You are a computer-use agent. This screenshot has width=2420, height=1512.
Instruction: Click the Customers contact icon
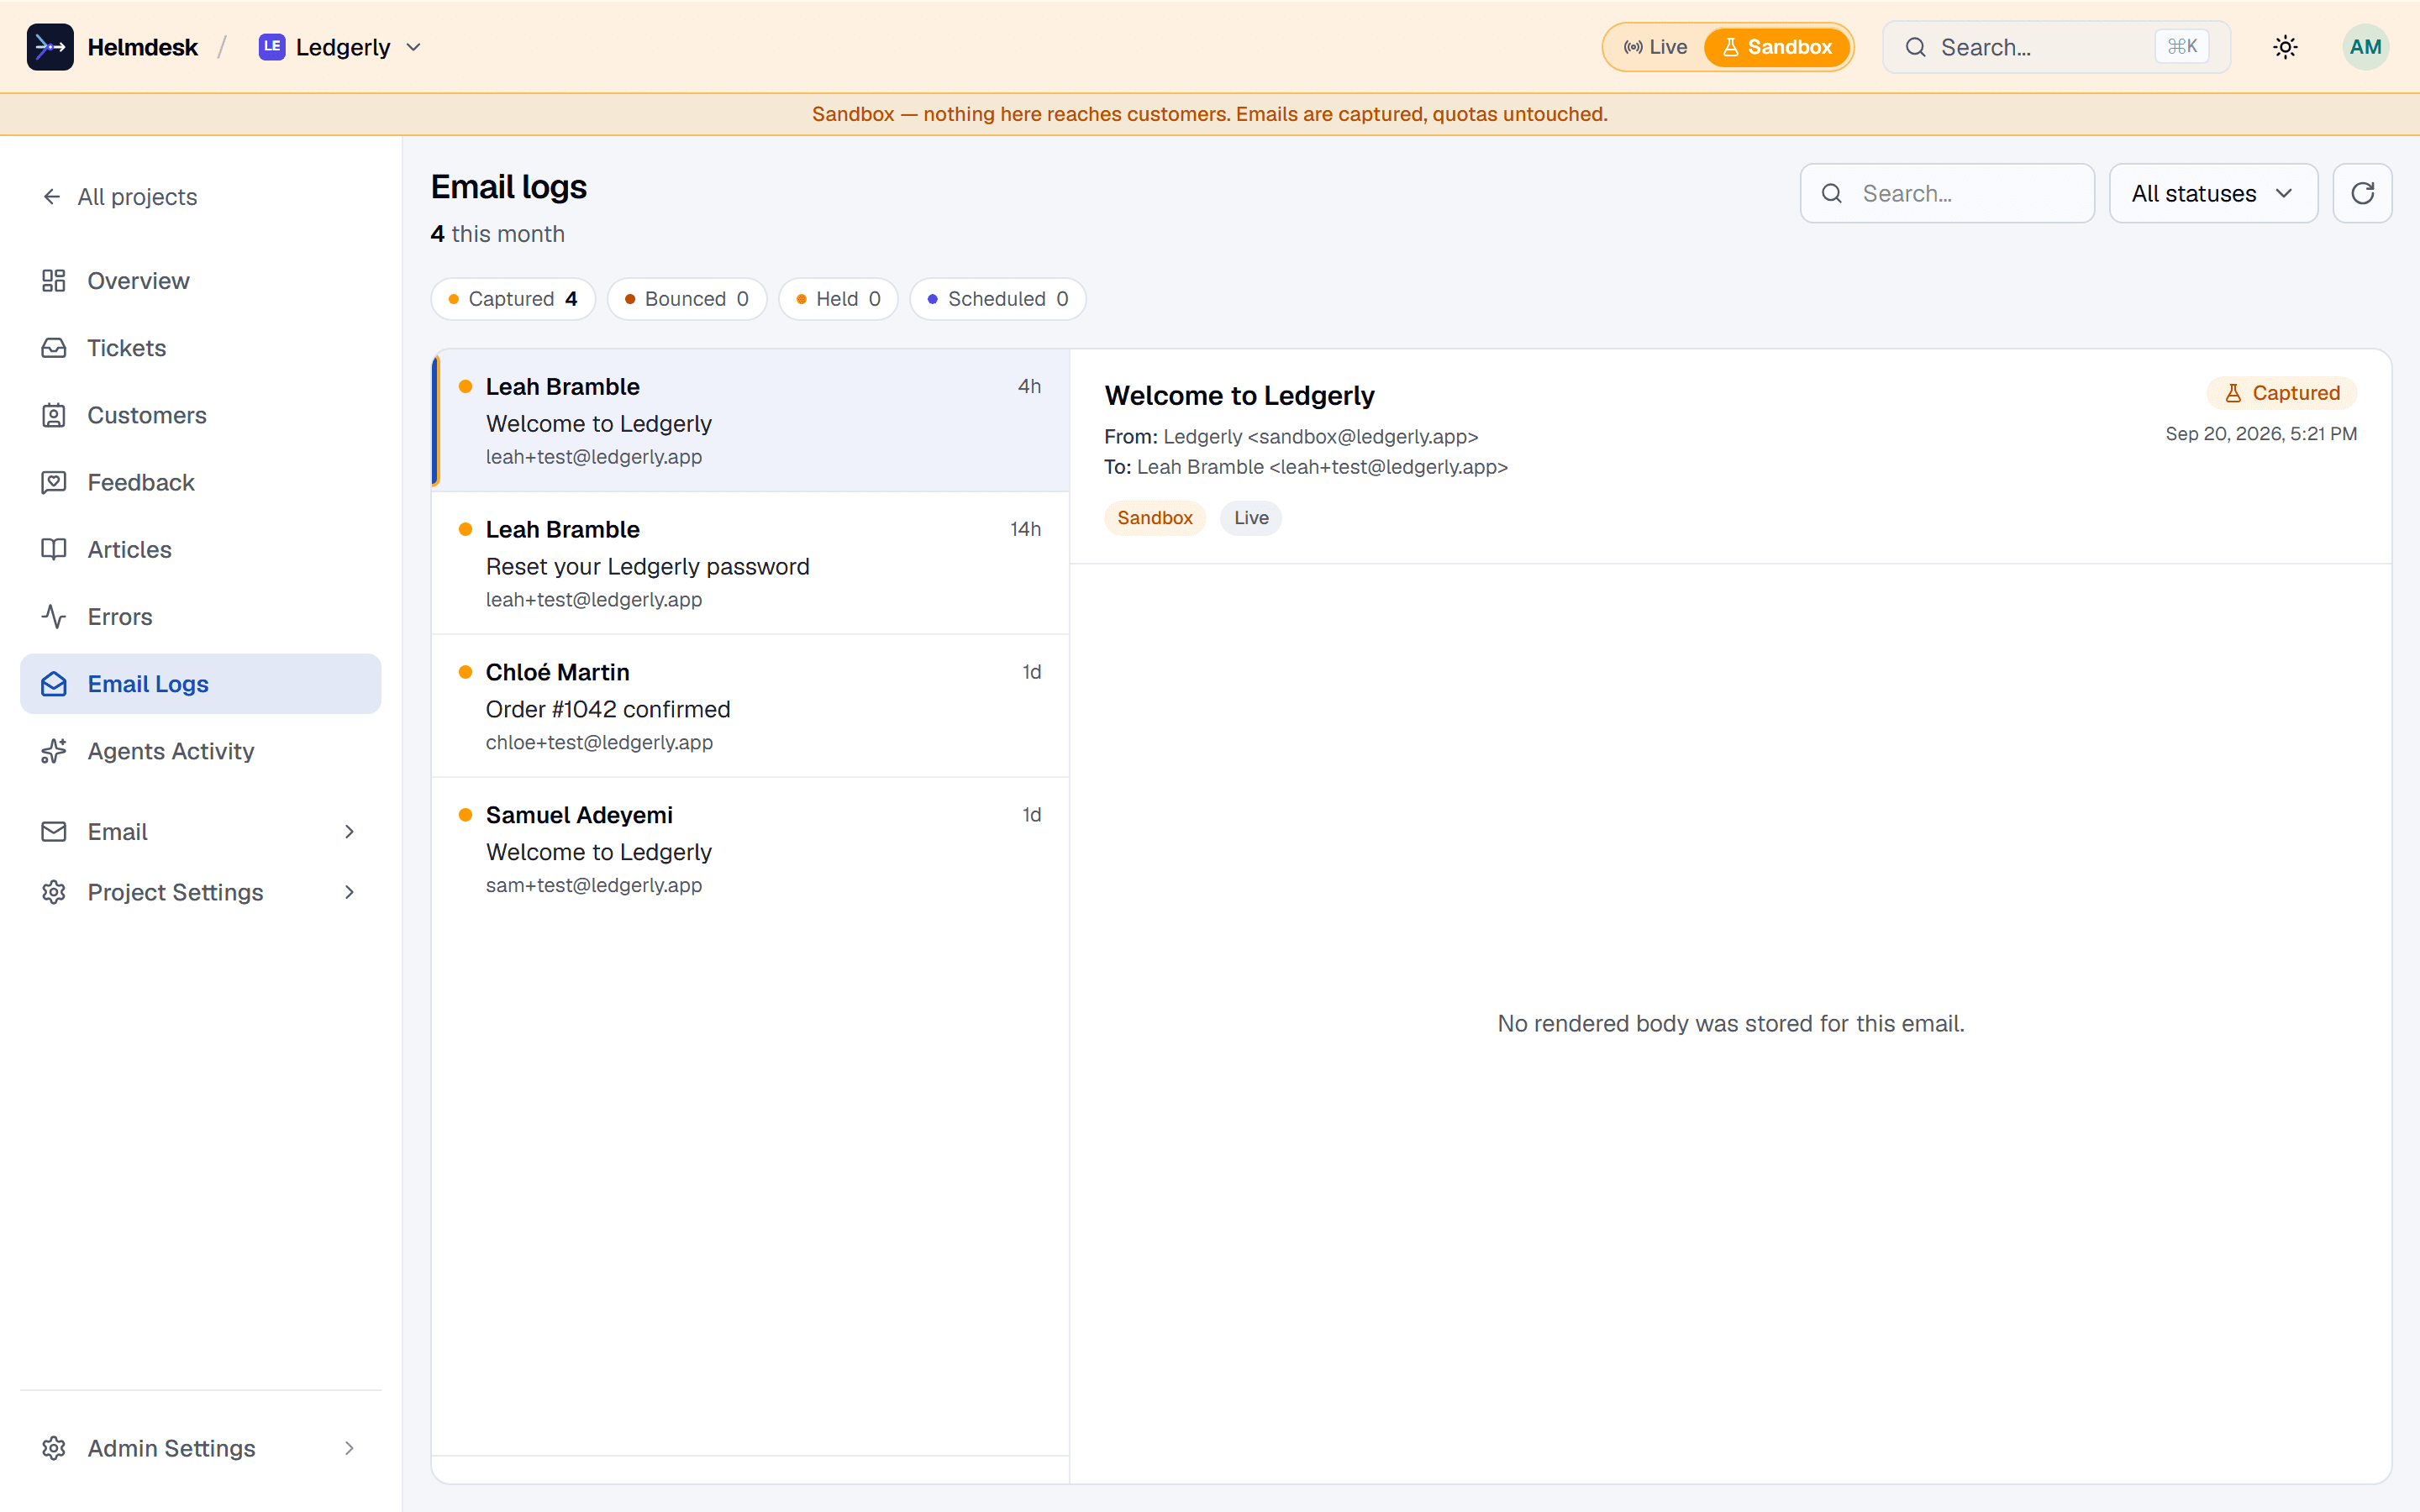54,415
